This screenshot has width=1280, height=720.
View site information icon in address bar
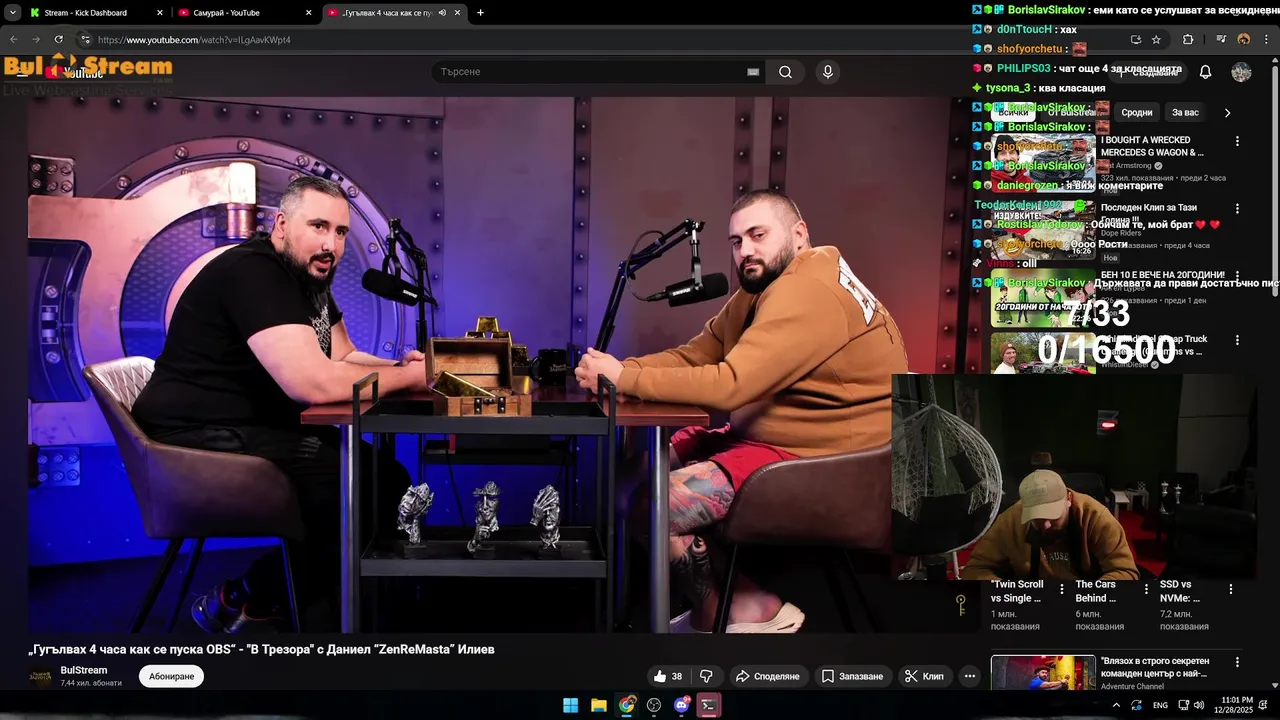86,40
